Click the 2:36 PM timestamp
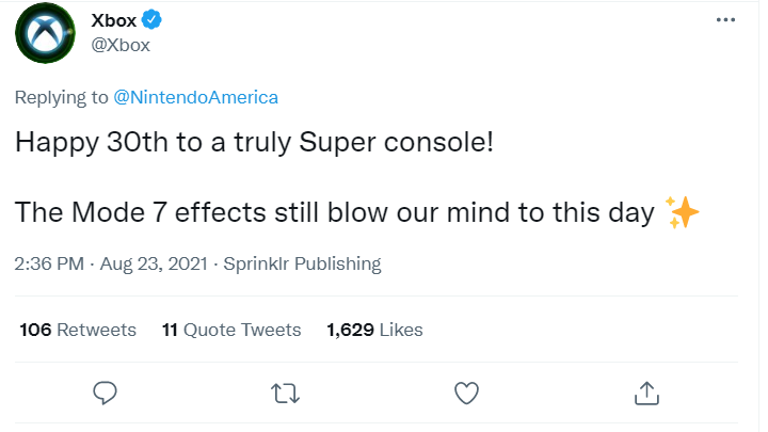Viewport: 768px width, 432px height. (49, 264)
